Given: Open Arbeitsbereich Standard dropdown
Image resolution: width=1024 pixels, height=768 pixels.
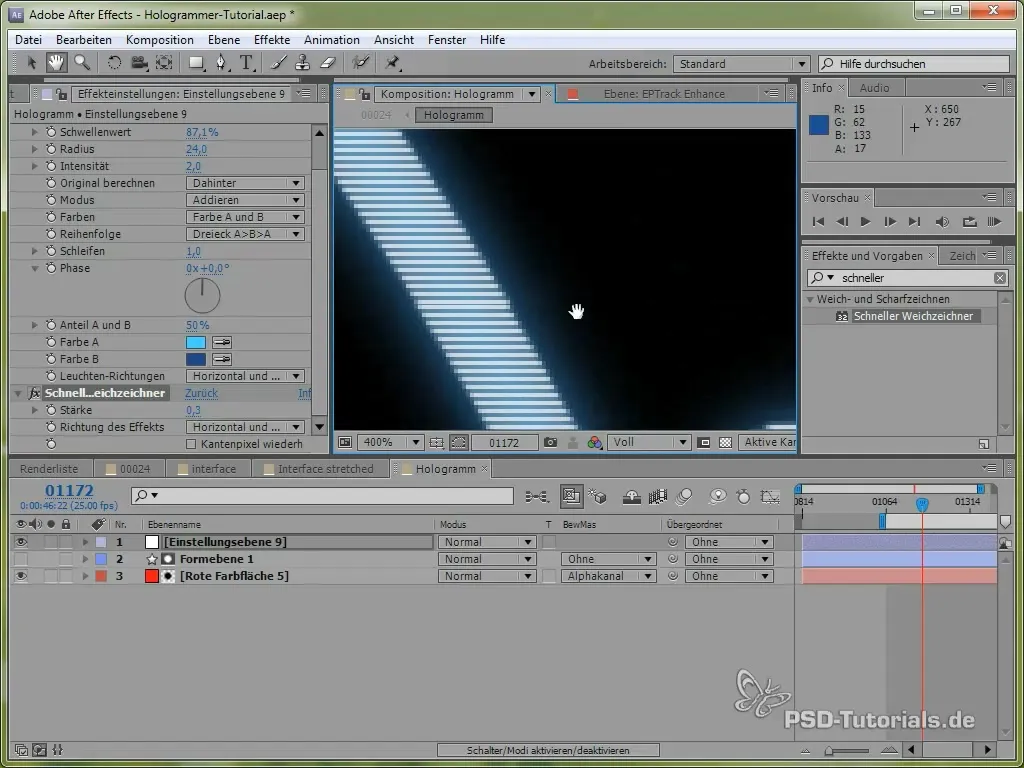Looking at the screenshot, I should click(741, 64).
